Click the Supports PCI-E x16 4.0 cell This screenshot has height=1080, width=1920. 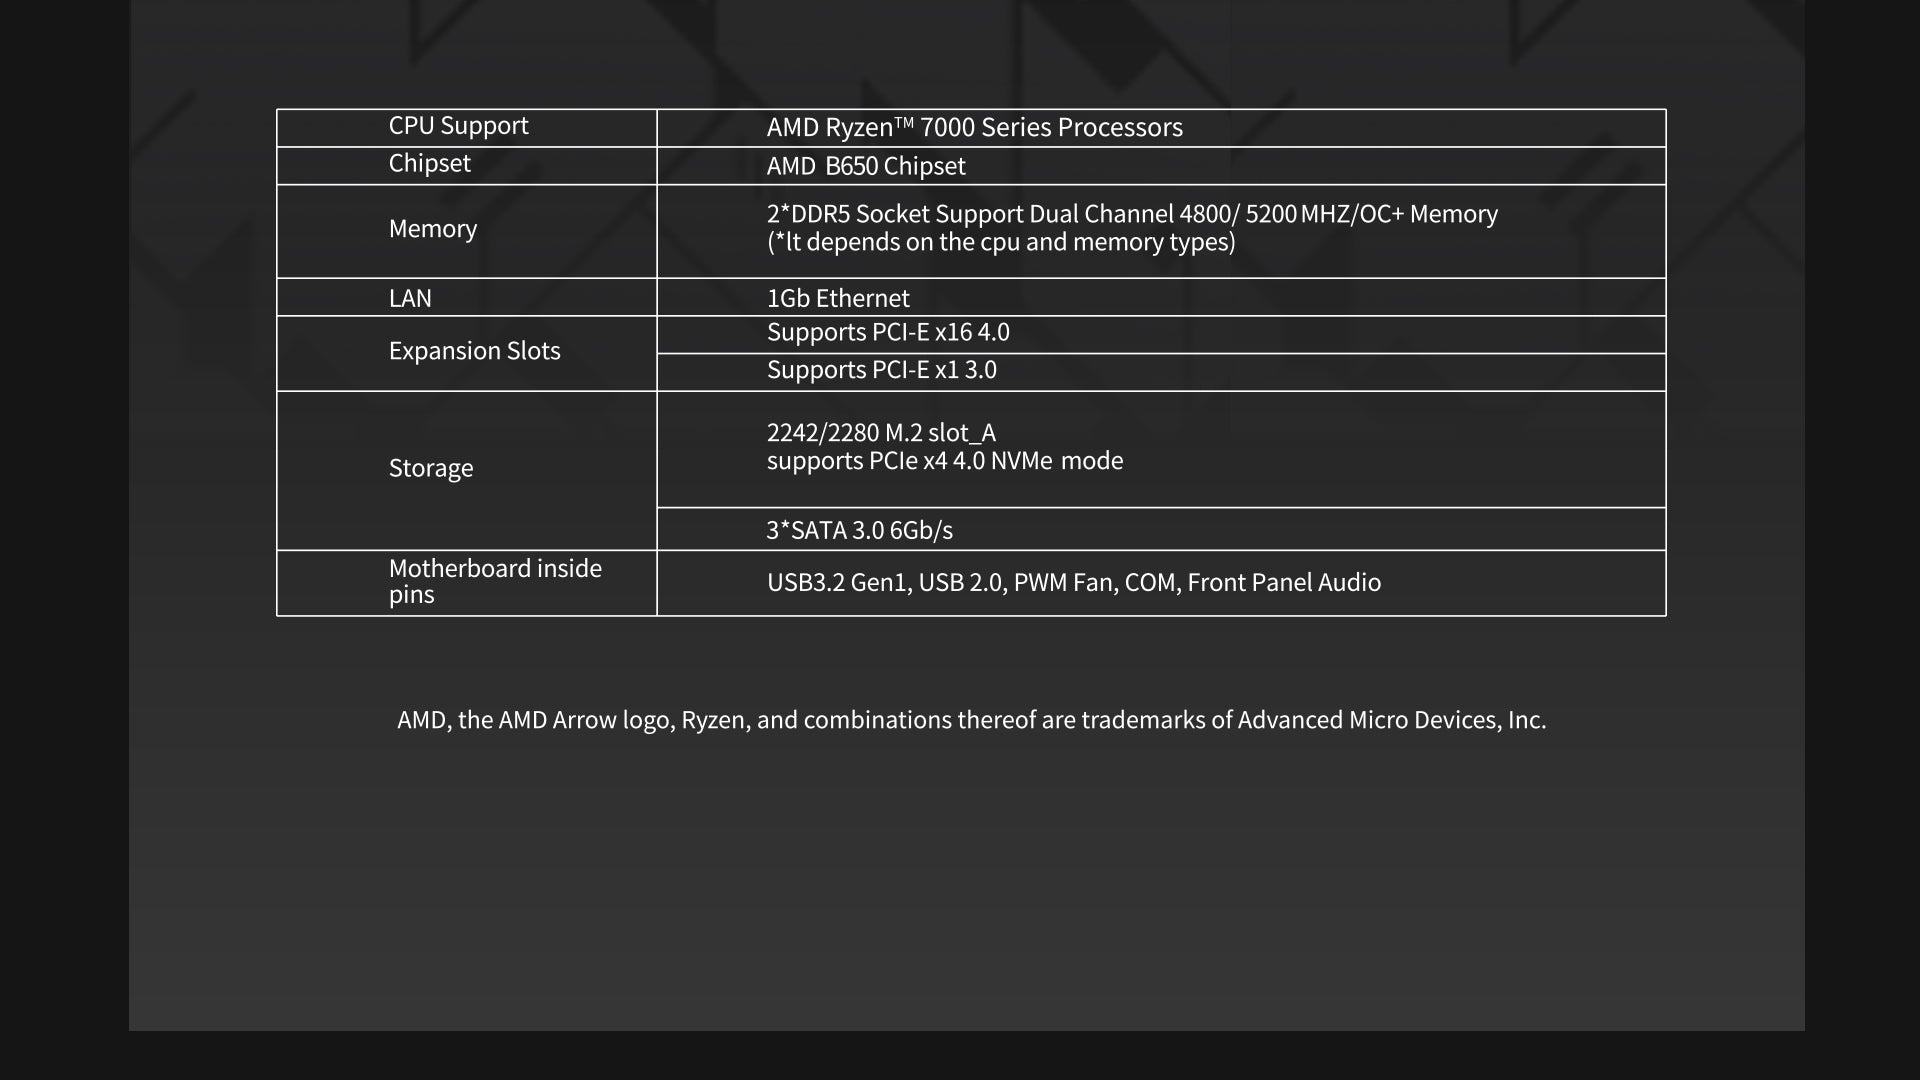tap(888, 332)
